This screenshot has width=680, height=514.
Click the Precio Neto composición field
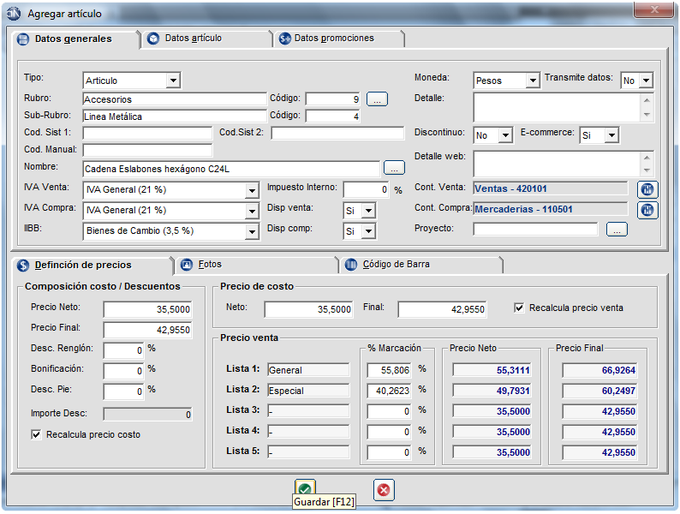pyautogui.click(x=148, y=309)
